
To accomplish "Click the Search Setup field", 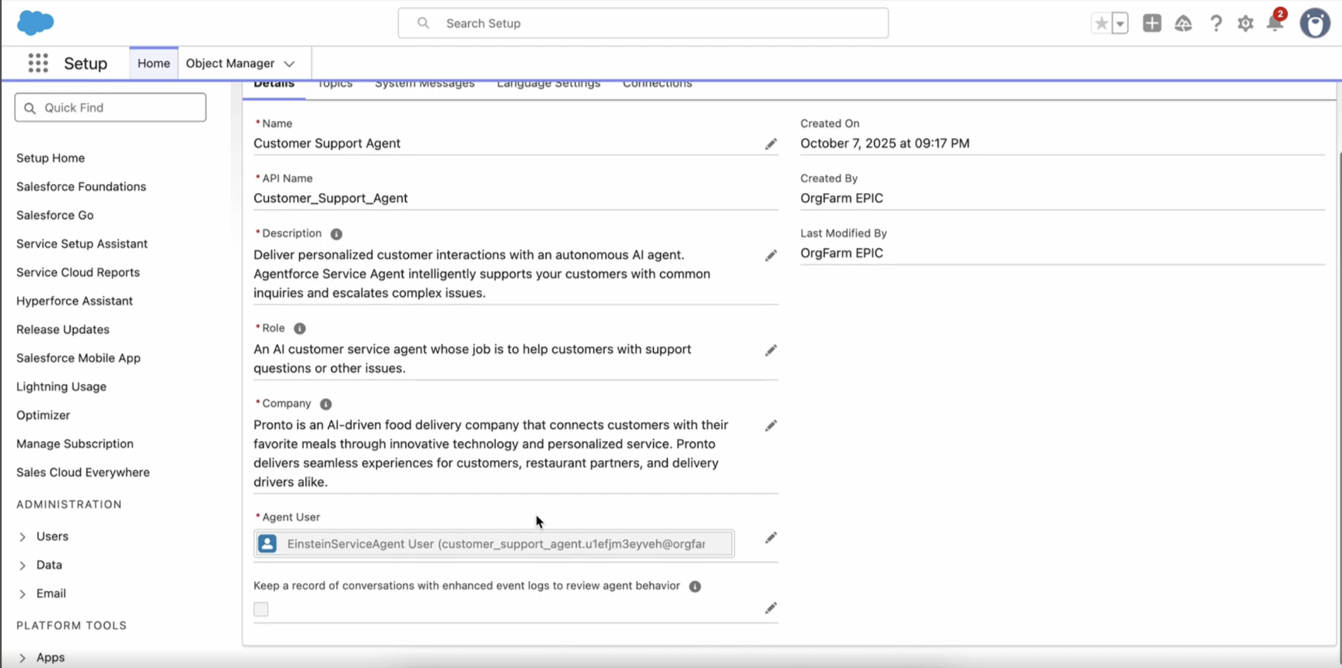I will (643, 23).
